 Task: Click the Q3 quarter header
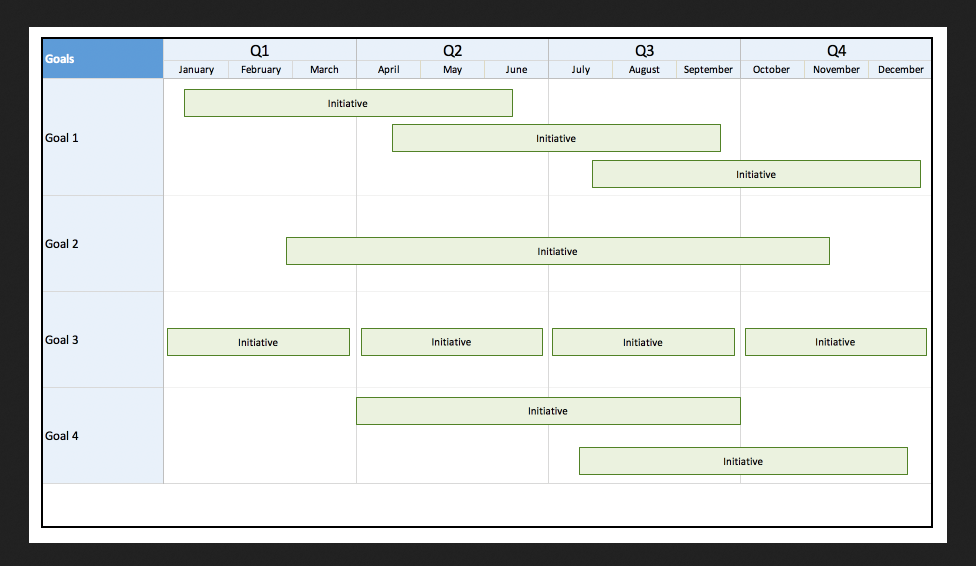point(644,50)
